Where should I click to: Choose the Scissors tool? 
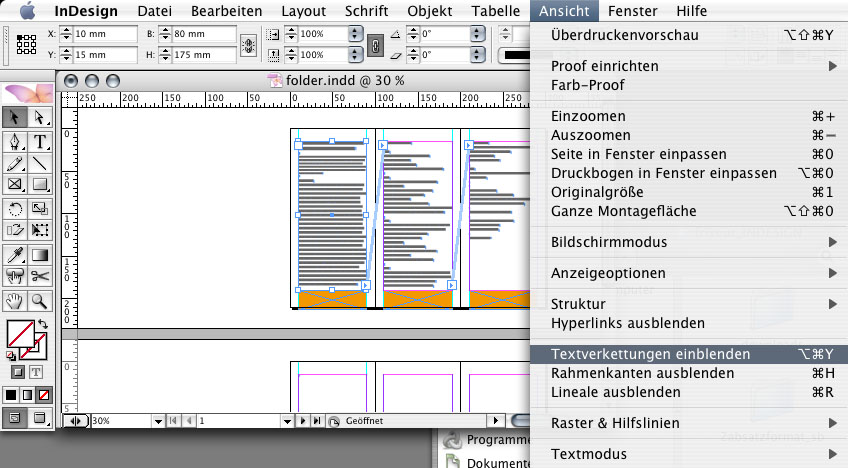point(40,277)
